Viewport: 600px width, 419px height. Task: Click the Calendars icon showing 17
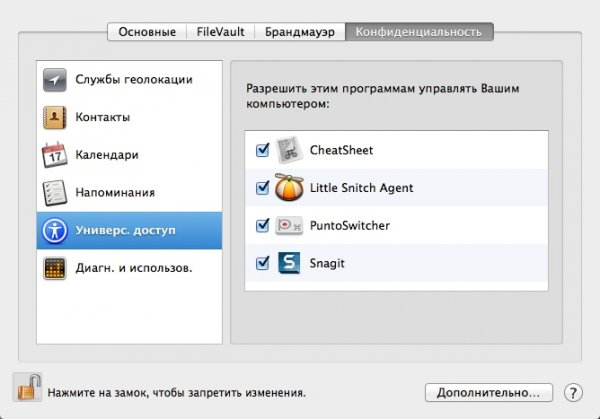[54, 155]
